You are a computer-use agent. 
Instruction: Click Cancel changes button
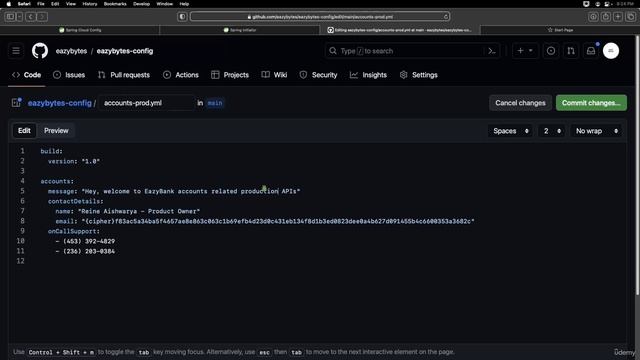tap(520, 103)
